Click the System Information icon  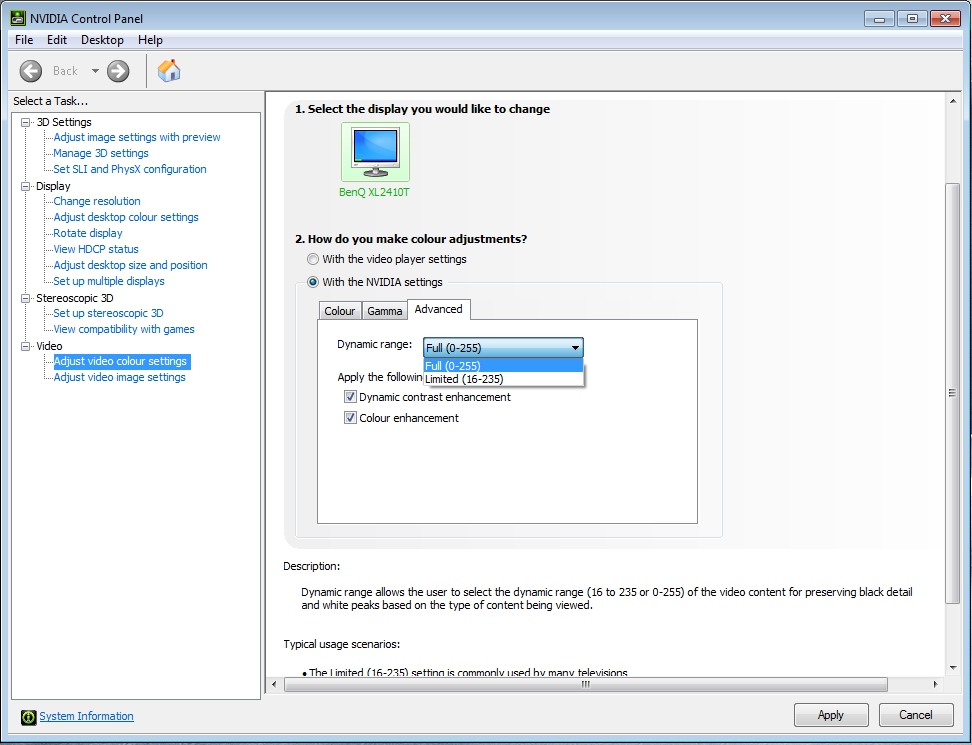click(29, 717)
